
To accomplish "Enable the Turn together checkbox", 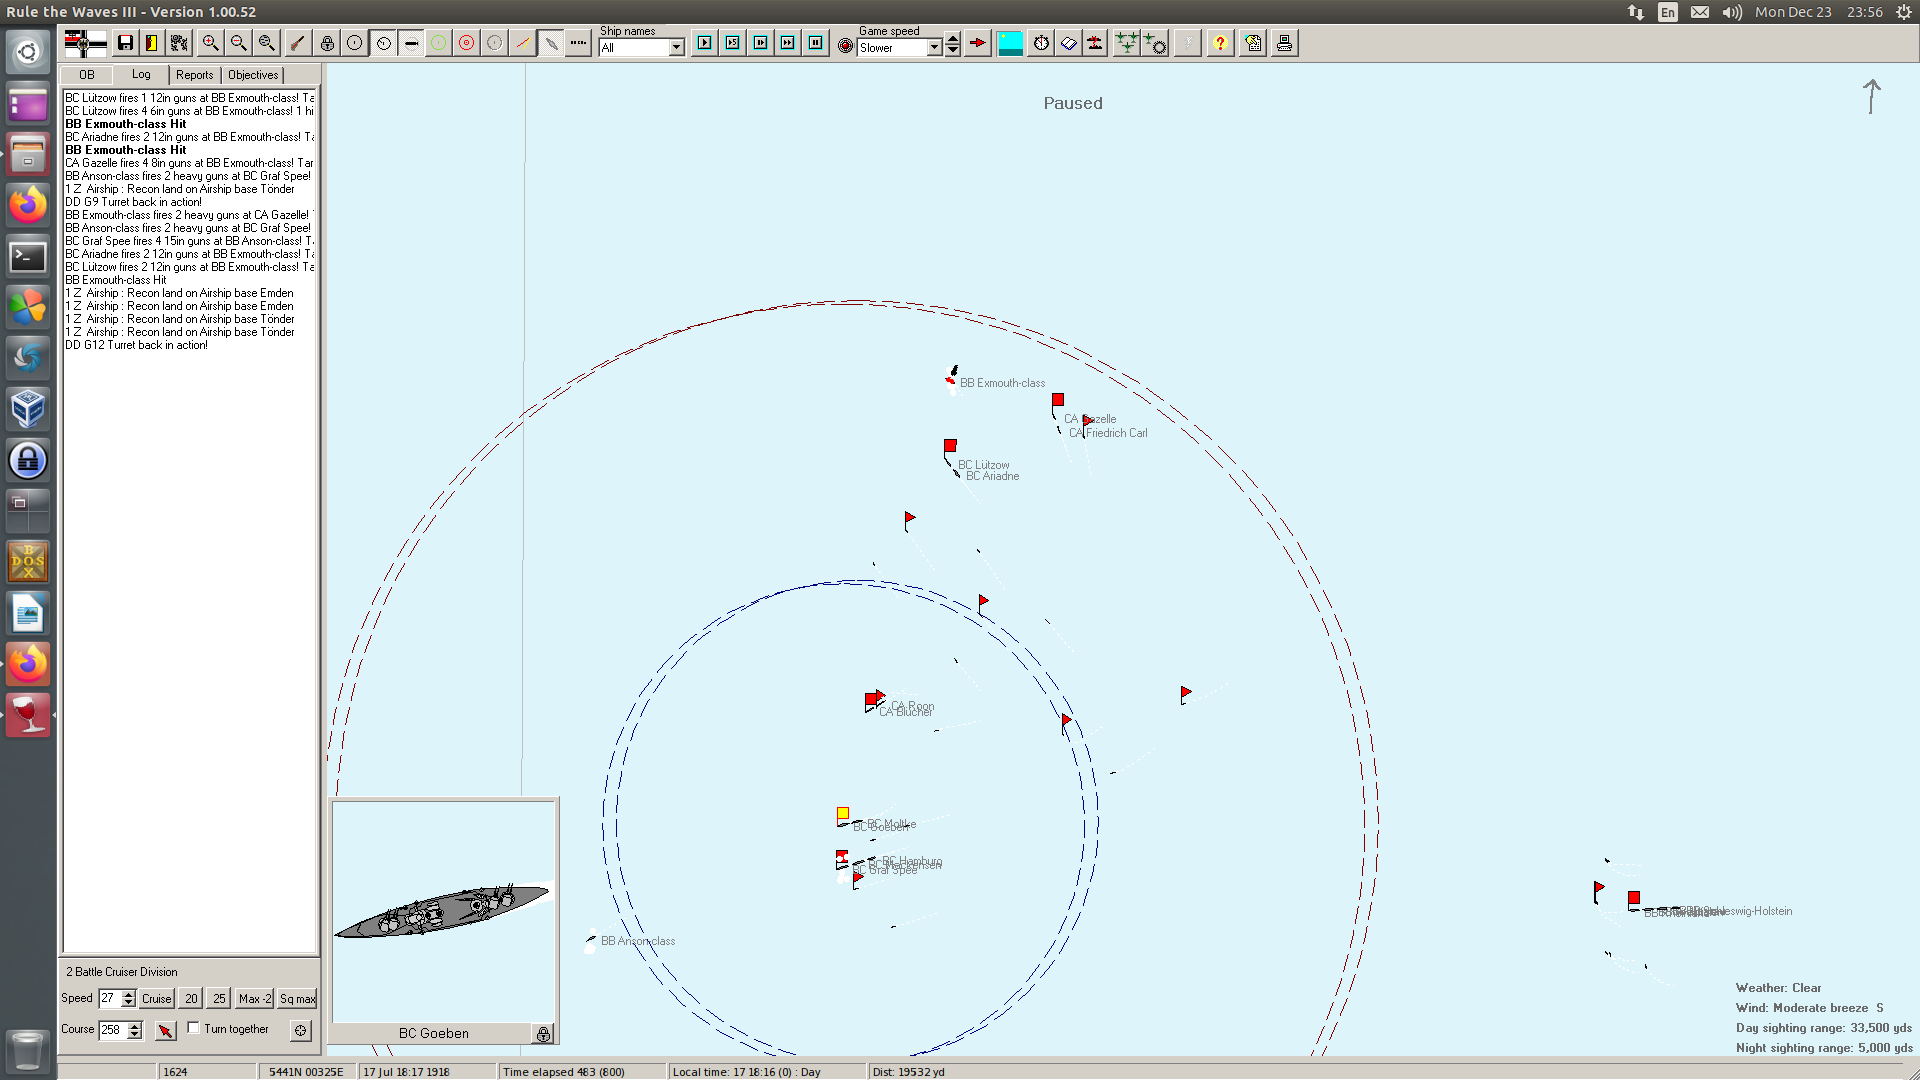I will 194,1028.
